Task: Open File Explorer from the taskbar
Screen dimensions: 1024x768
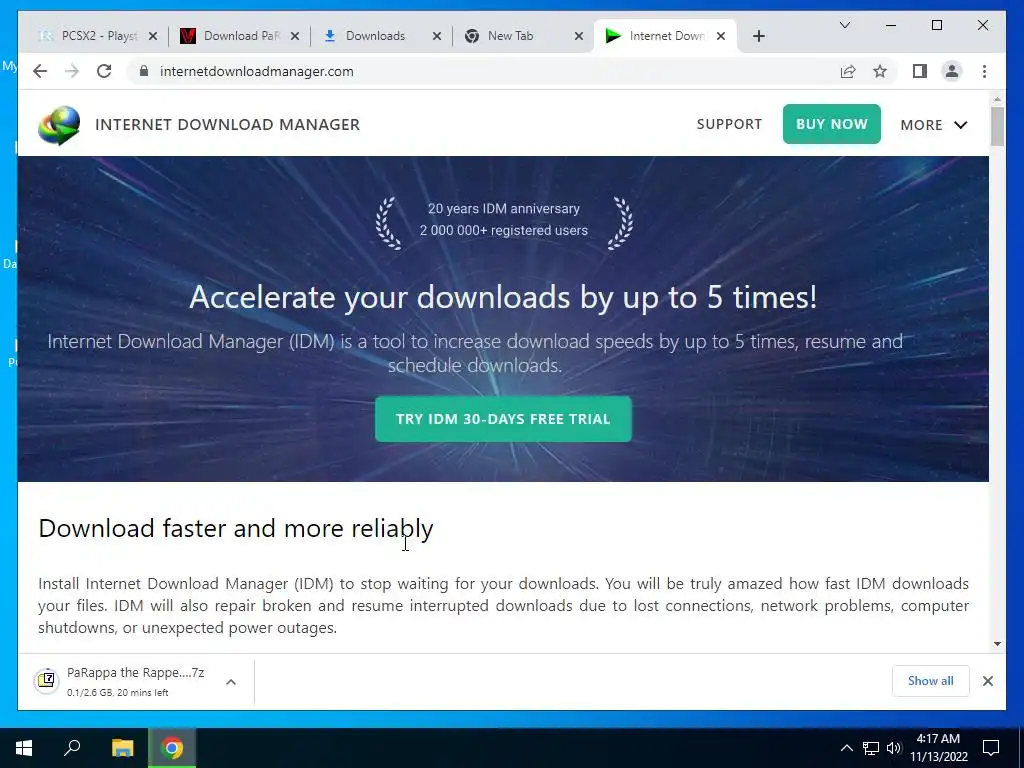Action: coord(122,748)
